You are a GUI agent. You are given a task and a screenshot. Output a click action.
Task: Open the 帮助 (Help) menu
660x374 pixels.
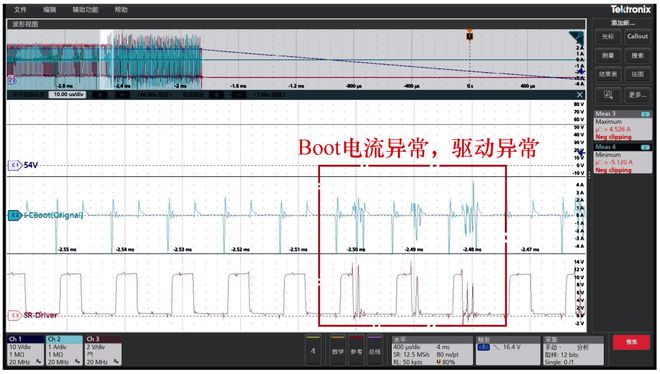[x=121, y=10]
